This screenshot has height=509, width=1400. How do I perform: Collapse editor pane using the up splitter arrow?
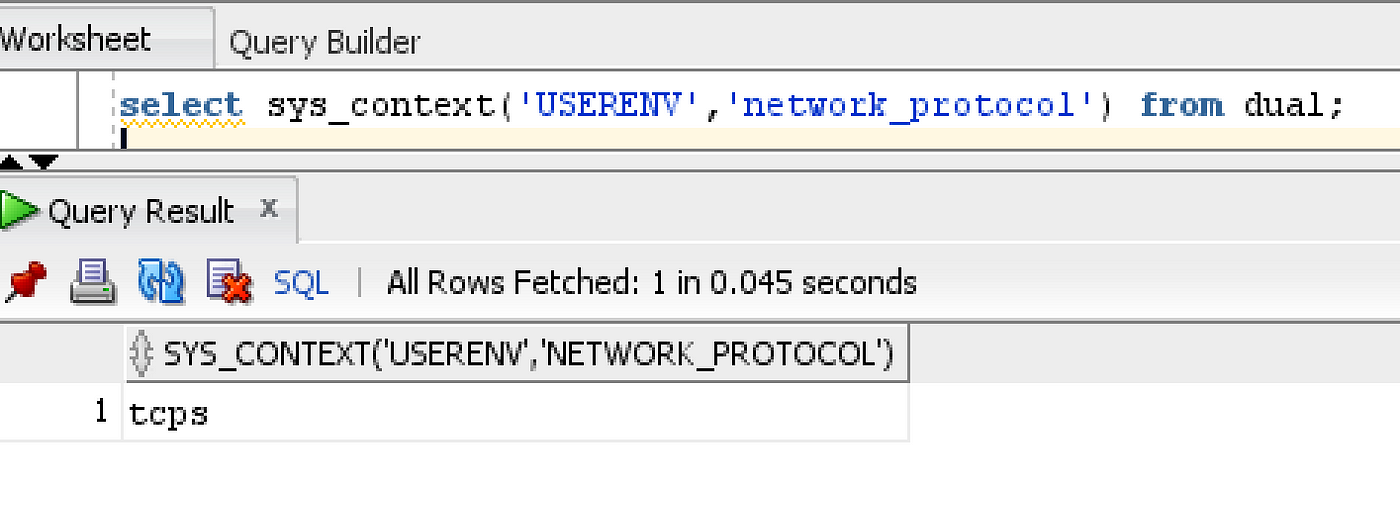pos(11,162)
